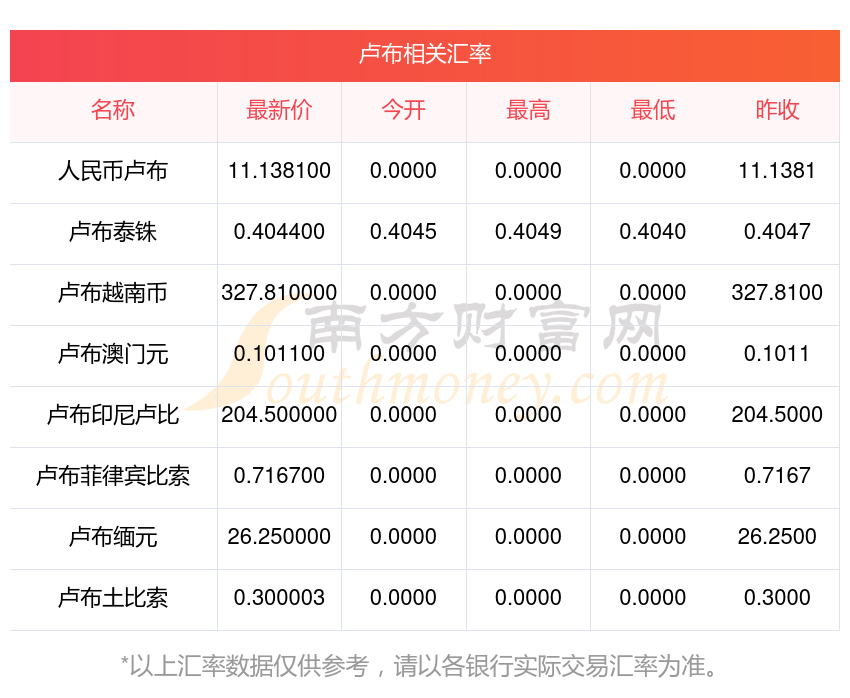Image resolution: width=850 pixels, height=698 pixels.
Task: Click the 最高 column header
Action: (528, 110)
